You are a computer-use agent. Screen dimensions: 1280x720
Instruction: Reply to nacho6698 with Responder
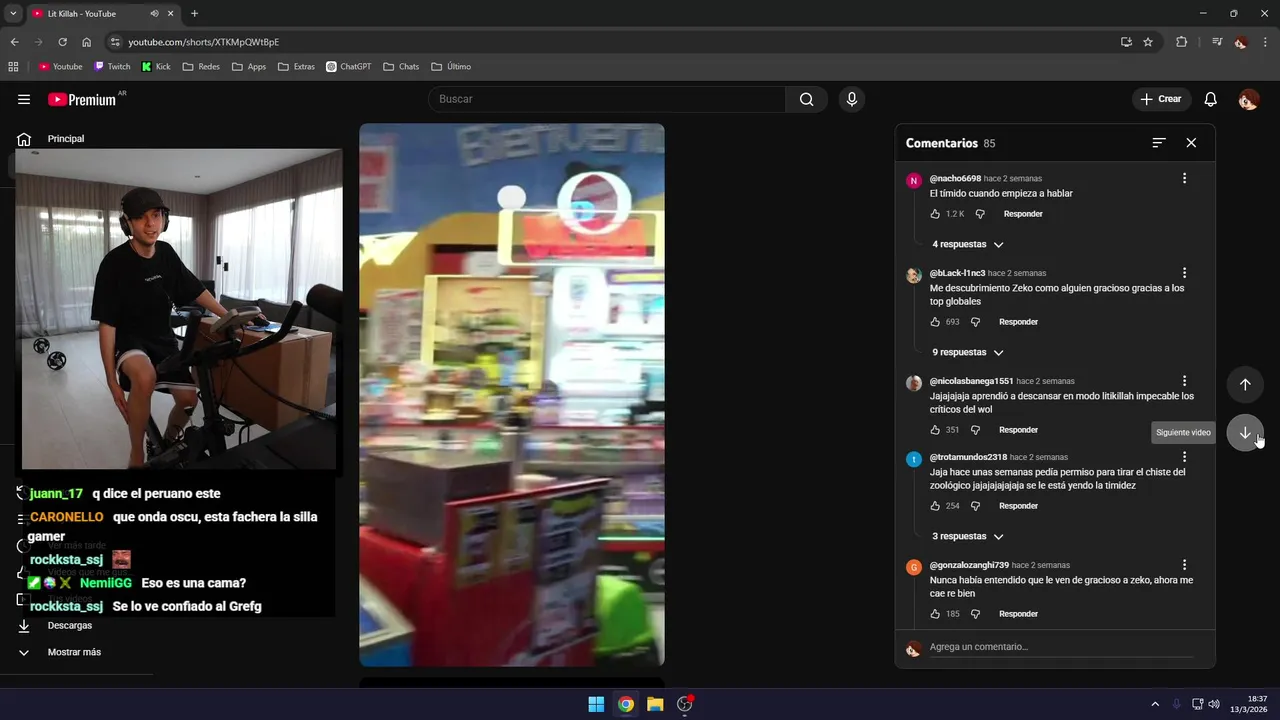click(x=1023, y=214)
